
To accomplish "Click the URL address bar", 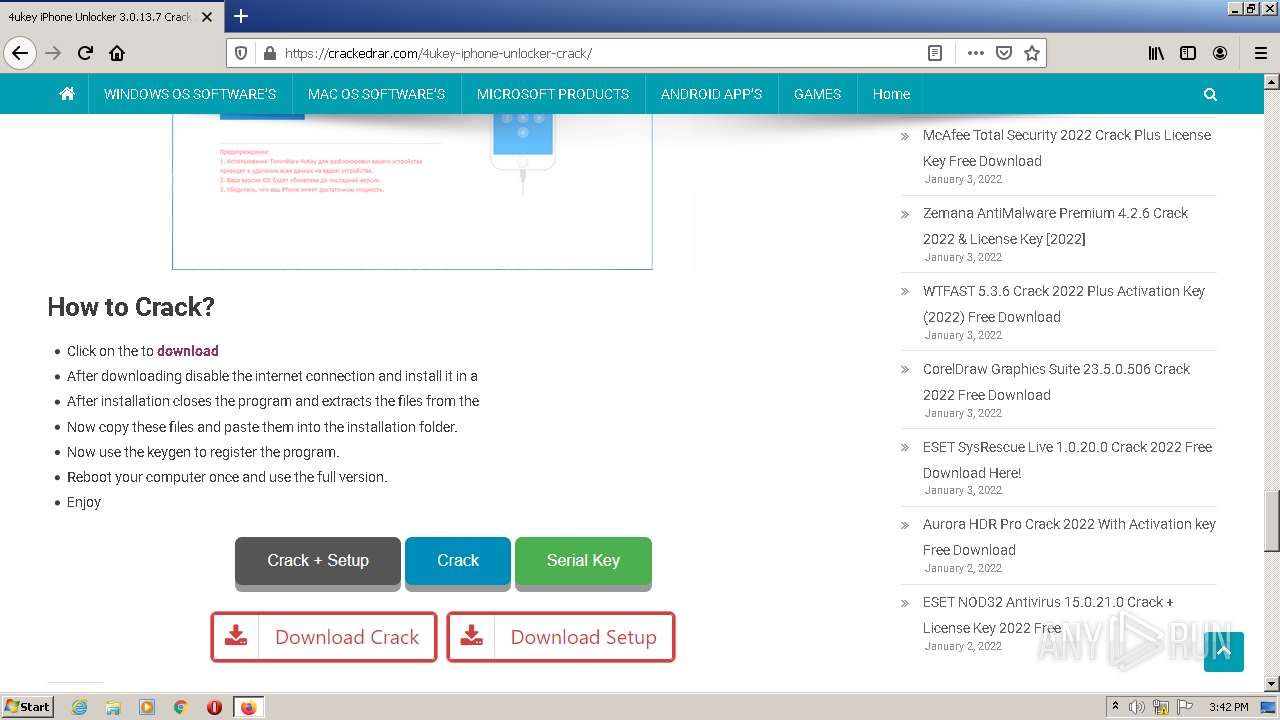I will point(600,53).
